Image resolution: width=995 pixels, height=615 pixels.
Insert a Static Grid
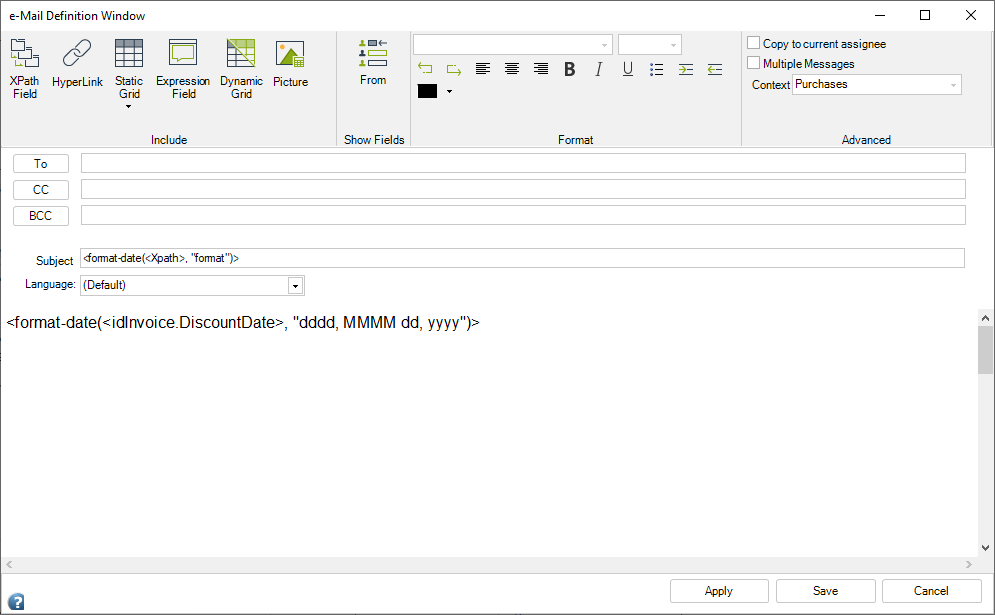(x=129, y=69)
